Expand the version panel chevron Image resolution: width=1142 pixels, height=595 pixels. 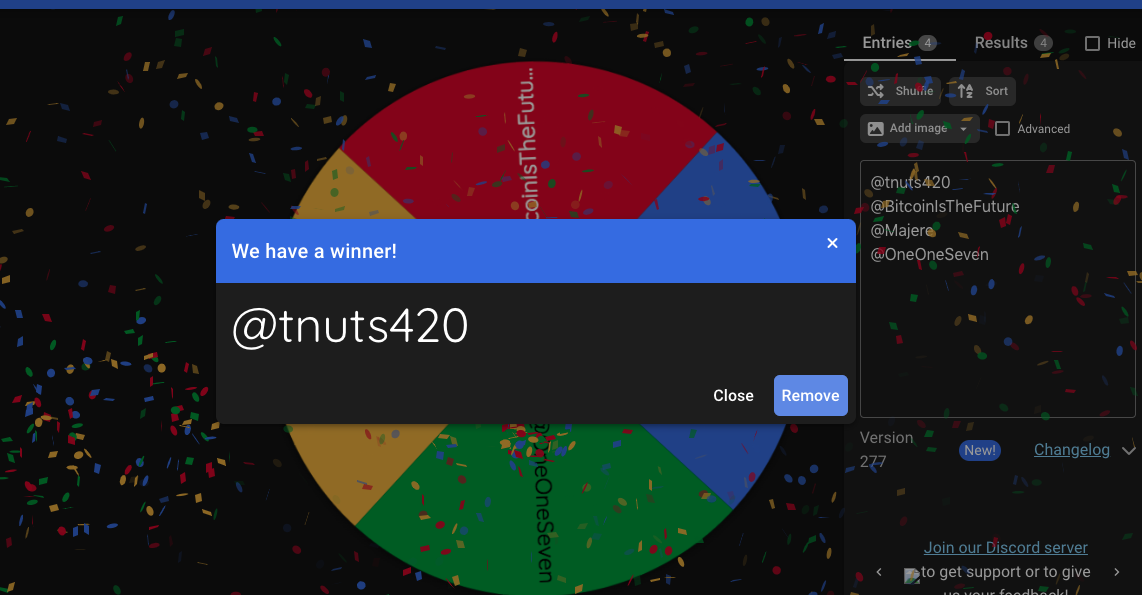[x=1129, y=450]
